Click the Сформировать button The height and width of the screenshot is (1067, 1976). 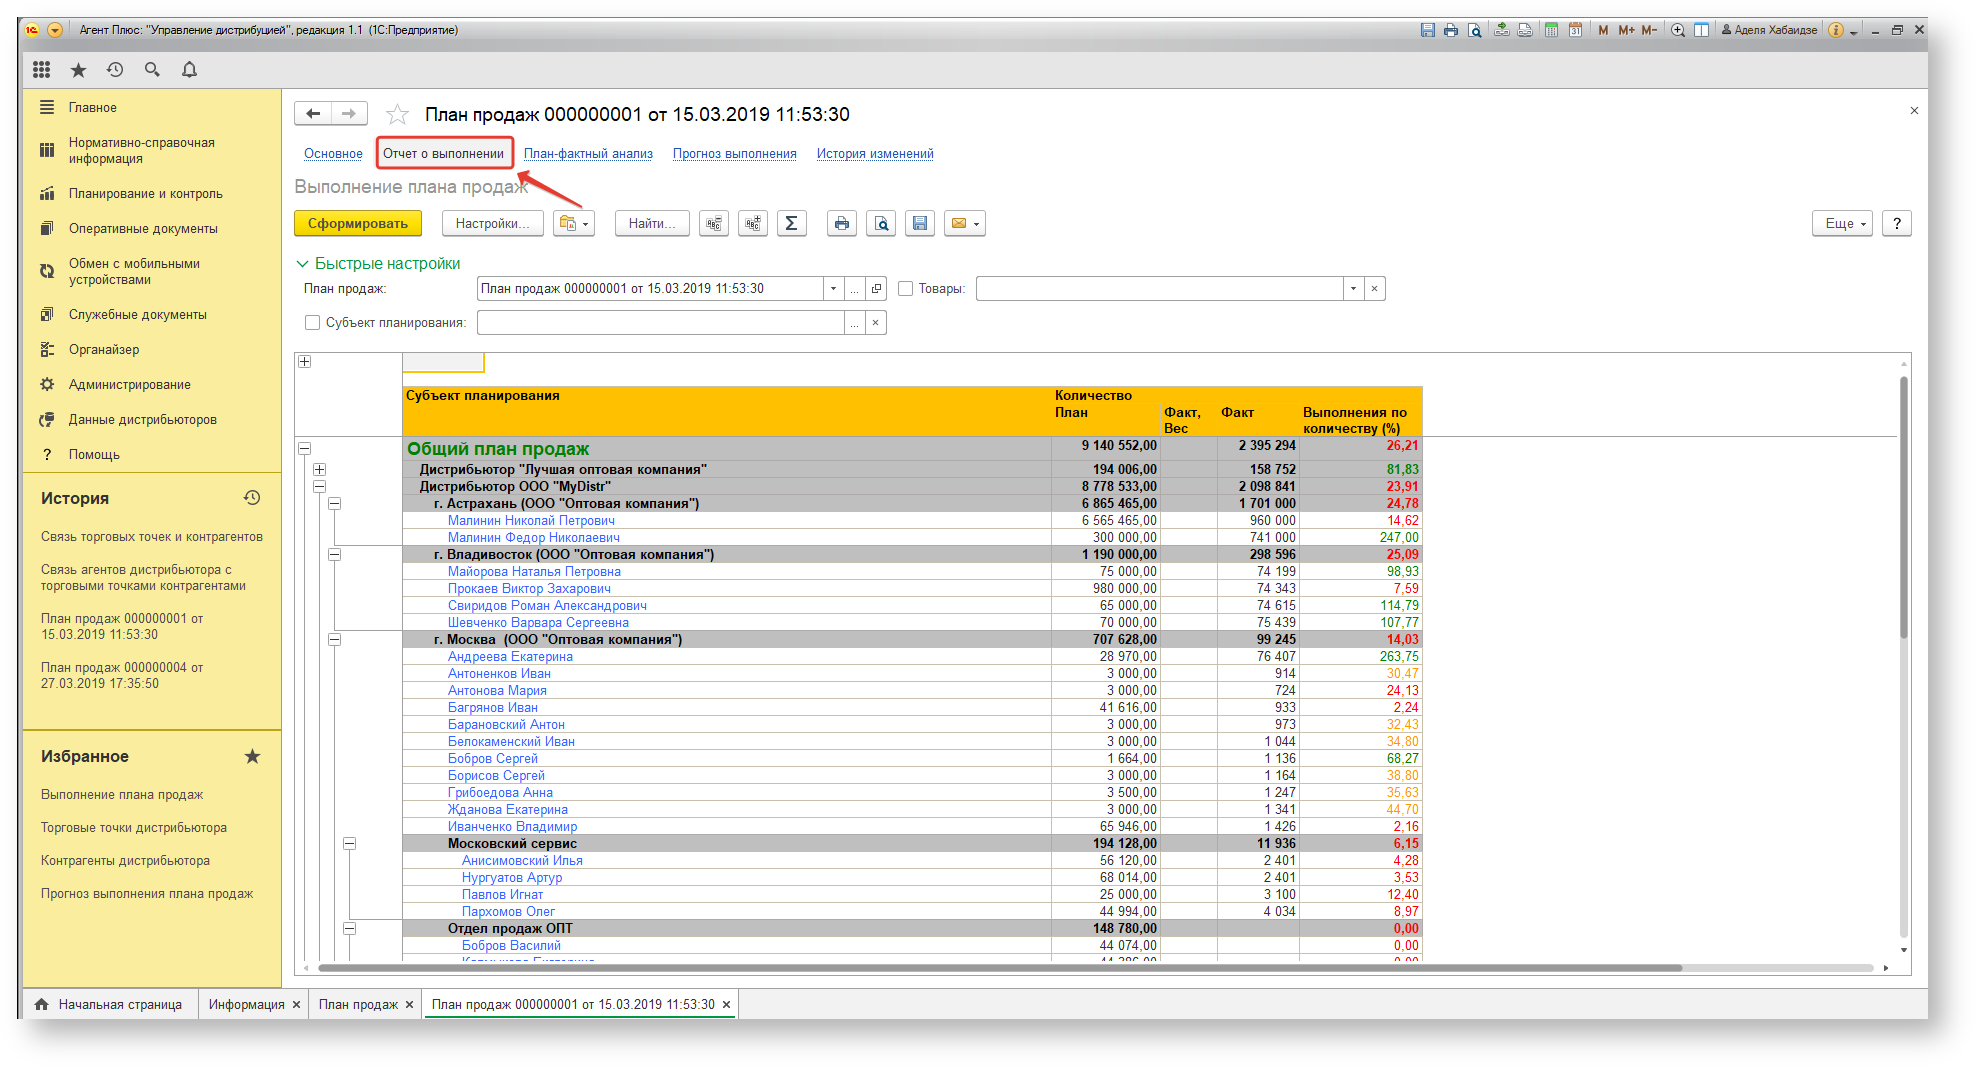pyautogui.click(x=357, y=223)
